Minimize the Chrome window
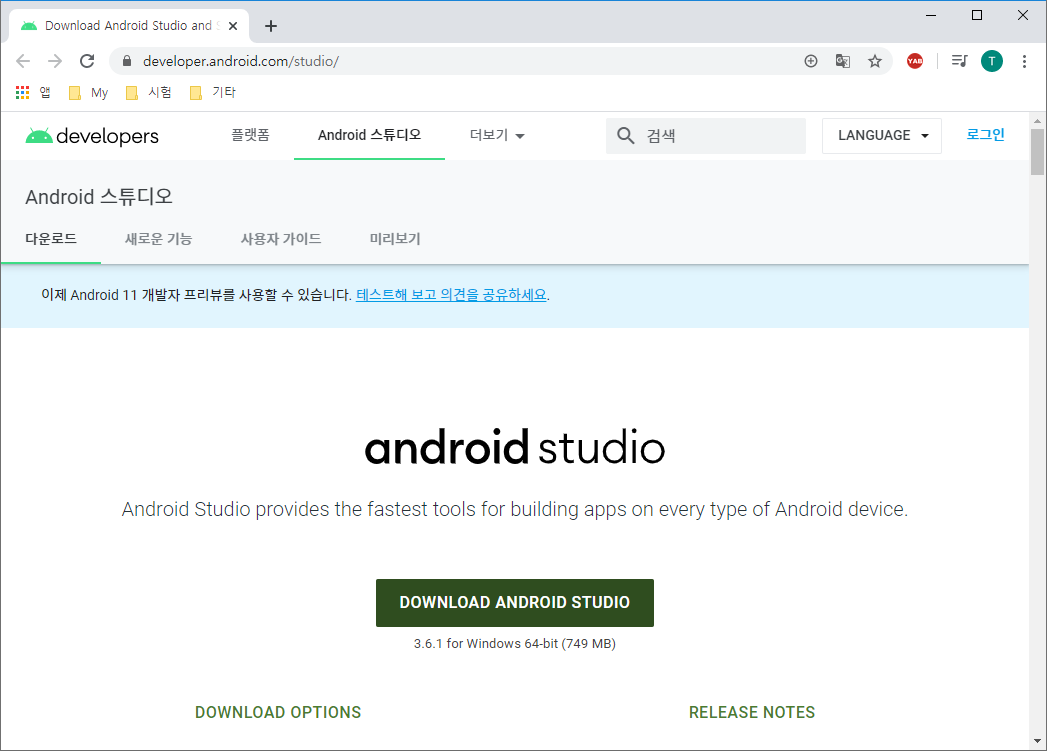 pos(931,15)
